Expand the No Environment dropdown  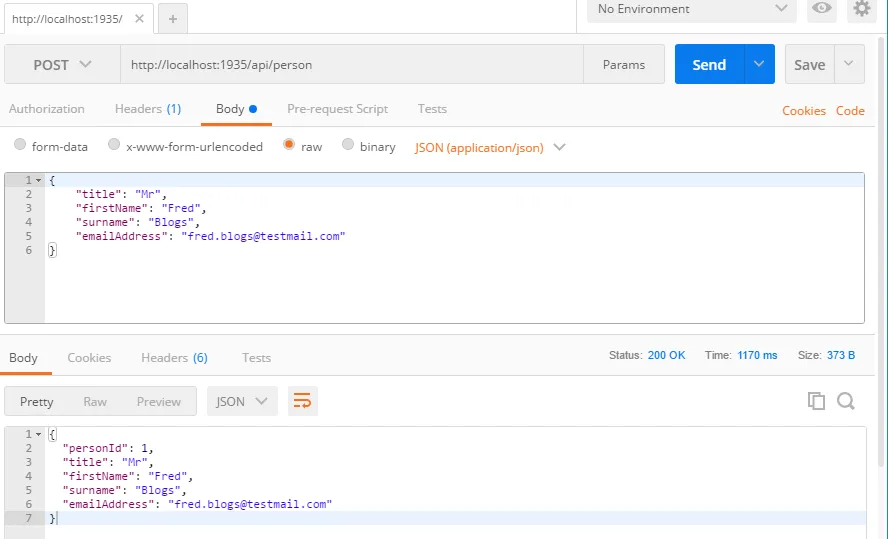692,9
